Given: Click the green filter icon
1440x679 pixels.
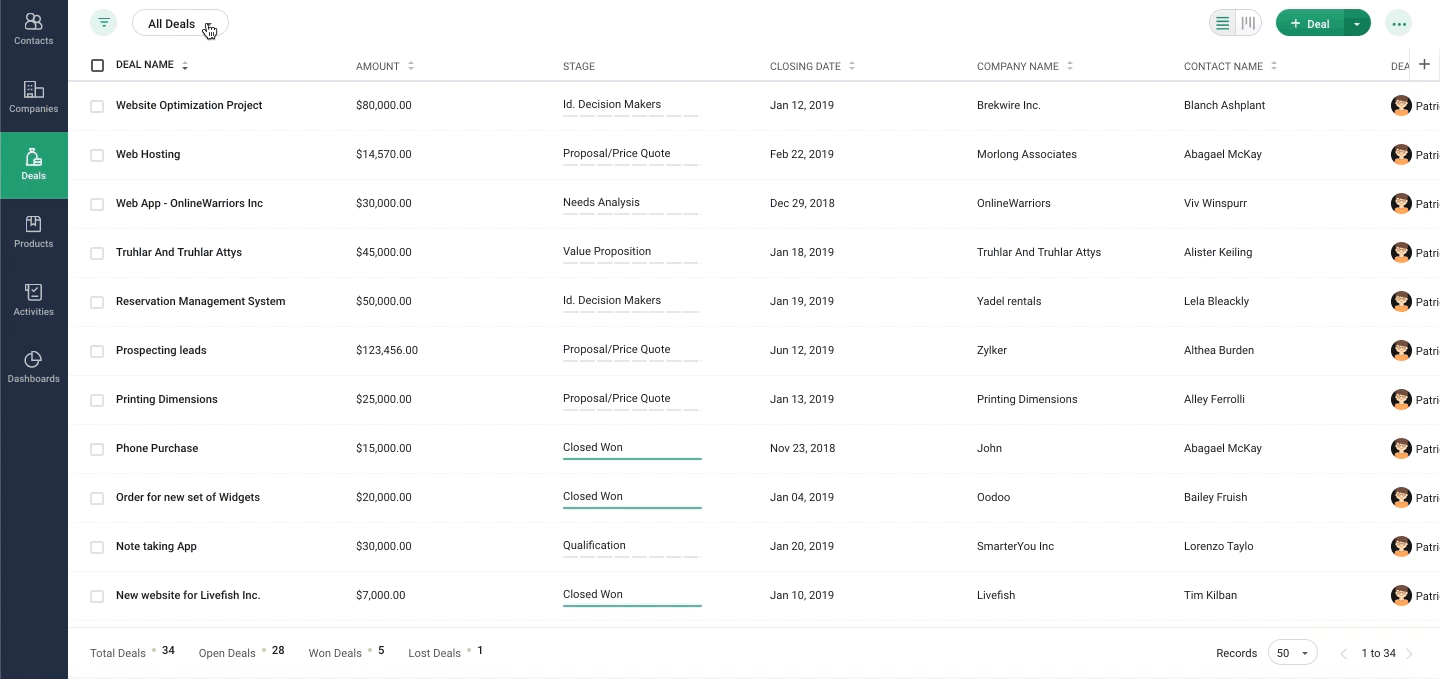Looking at the screenshot, I should click(103, 23).
